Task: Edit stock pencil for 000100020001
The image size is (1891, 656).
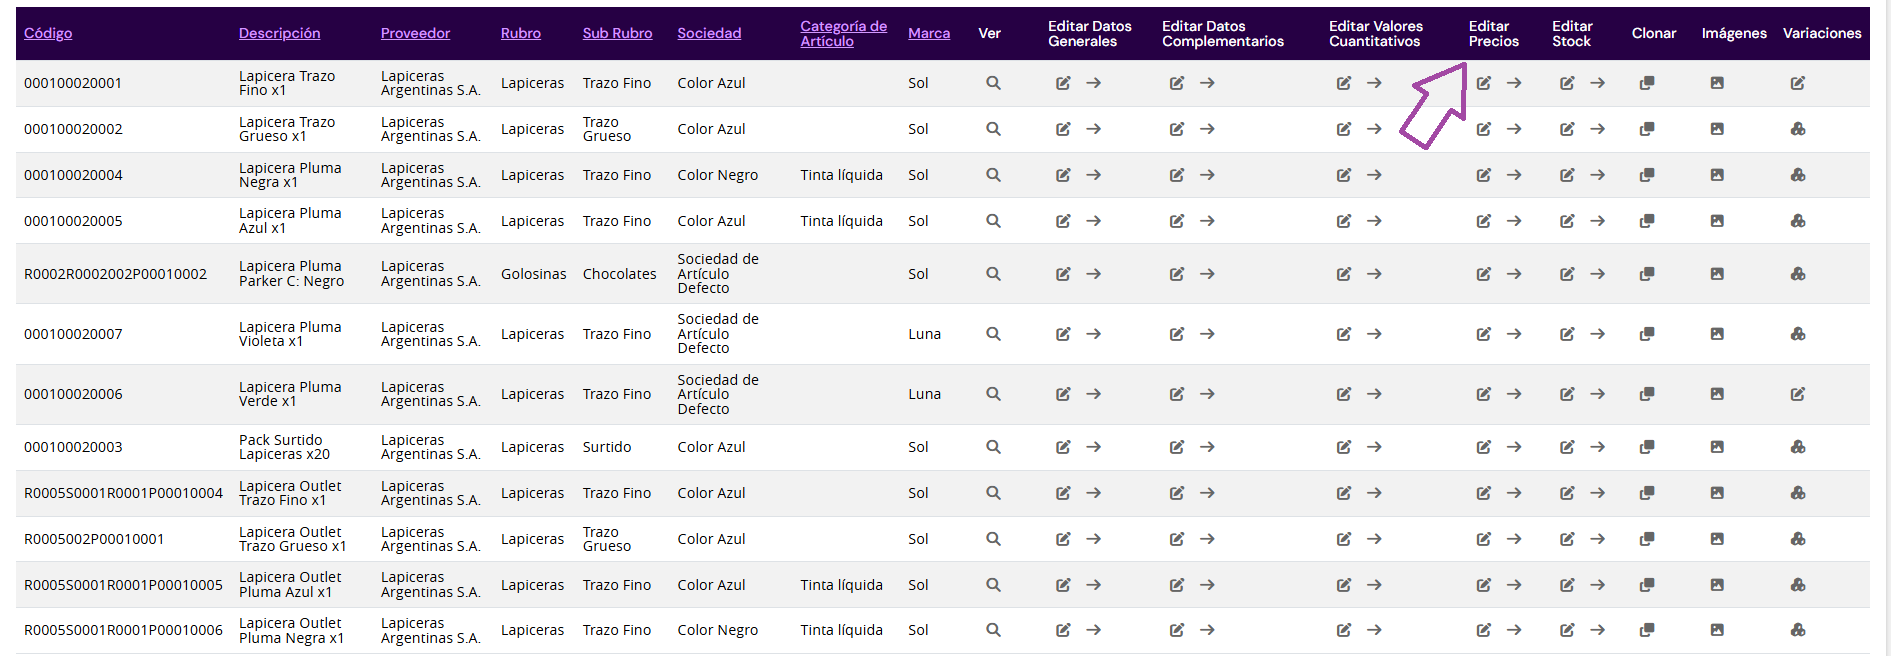Action: point(1567,83)
